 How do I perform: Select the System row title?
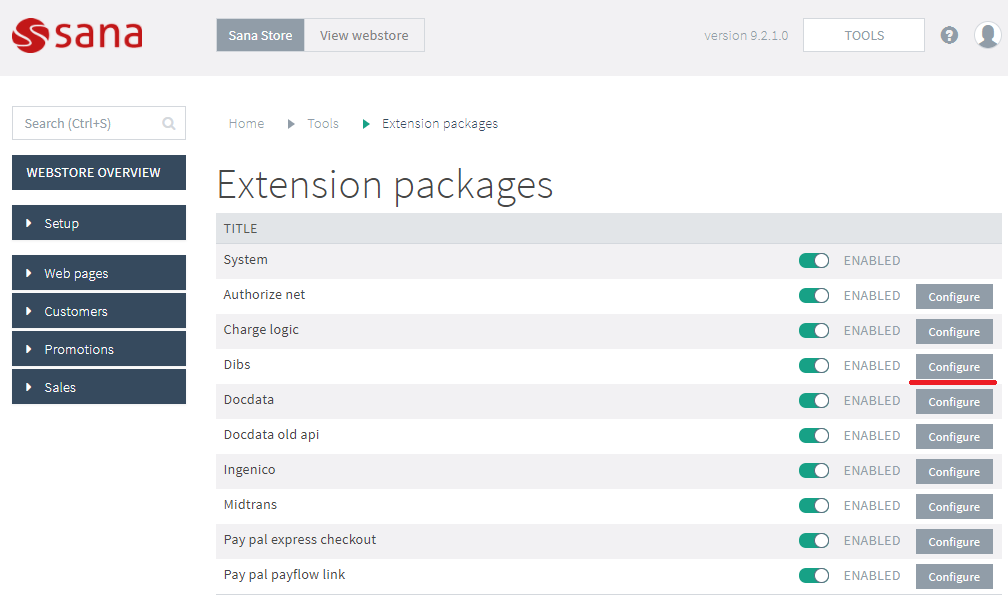tap(246, 260)
